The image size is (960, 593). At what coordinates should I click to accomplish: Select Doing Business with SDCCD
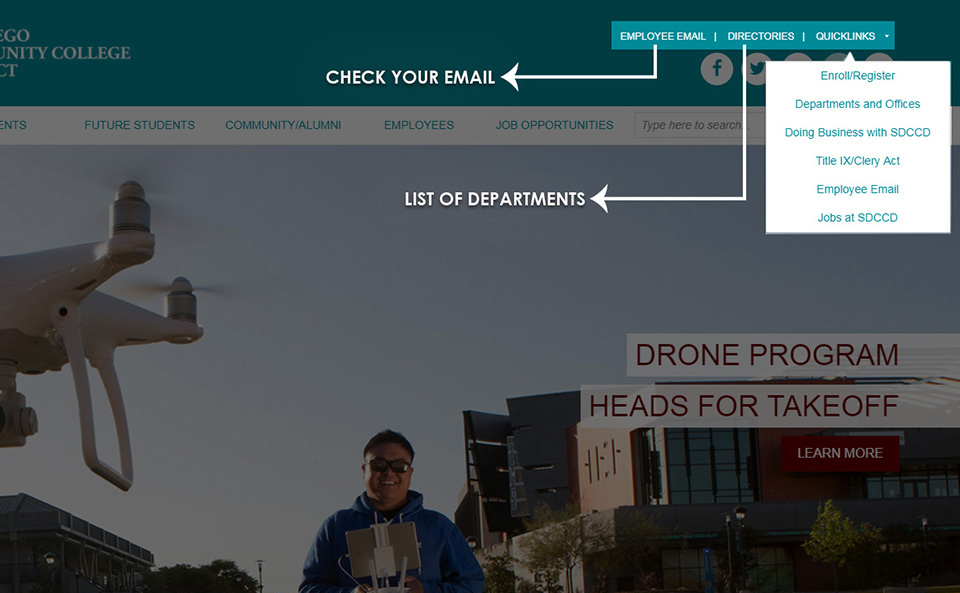[857, 133]
